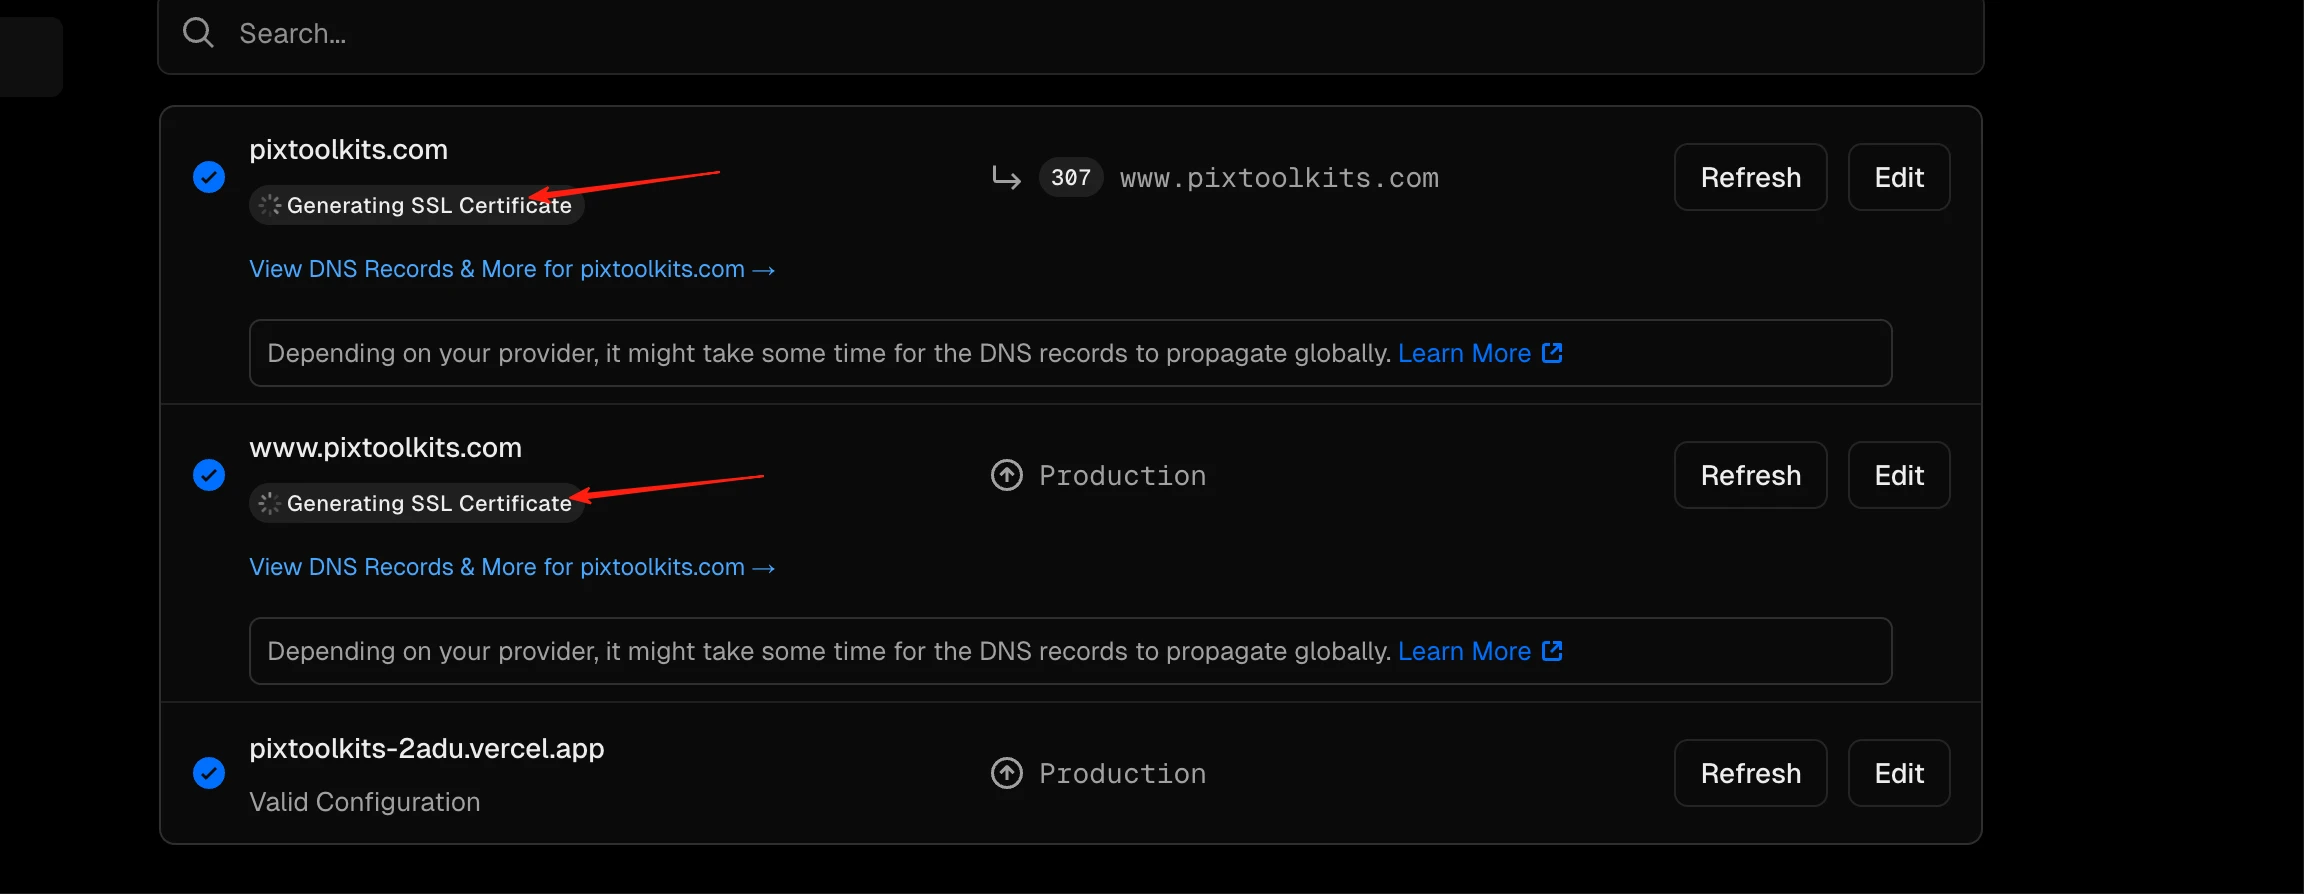The height and width of the screenshot is (894, 2304).
Task: Click the spinner icon in www.pixtoolkits.com SSL badge
Action: tap(270, 503)
